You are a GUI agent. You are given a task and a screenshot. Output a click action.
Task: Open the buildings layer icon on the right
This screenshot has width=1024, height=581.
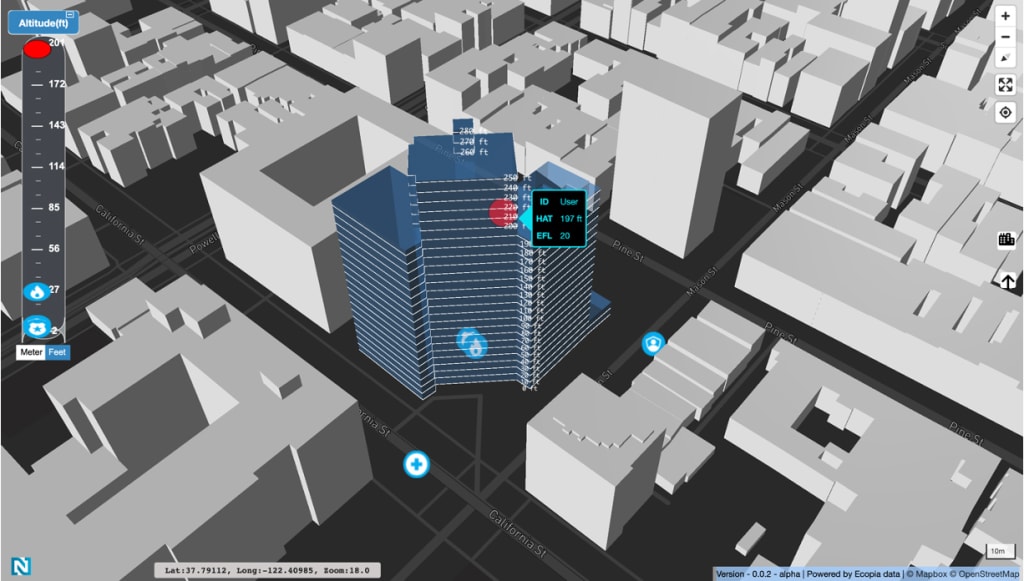(1007, 239)
